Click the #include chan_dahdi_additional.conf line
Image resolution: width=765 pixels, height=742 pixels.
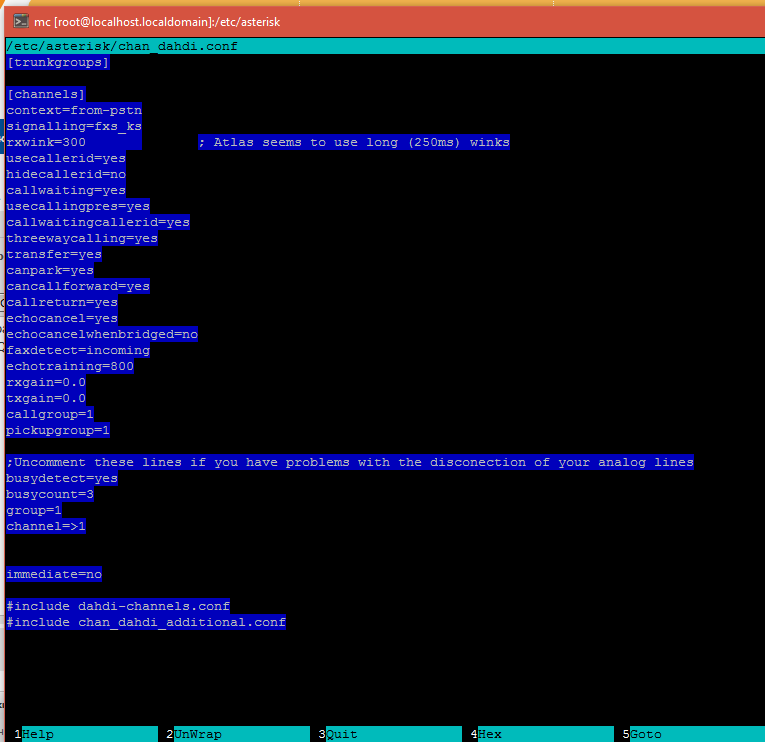point(146,622)
